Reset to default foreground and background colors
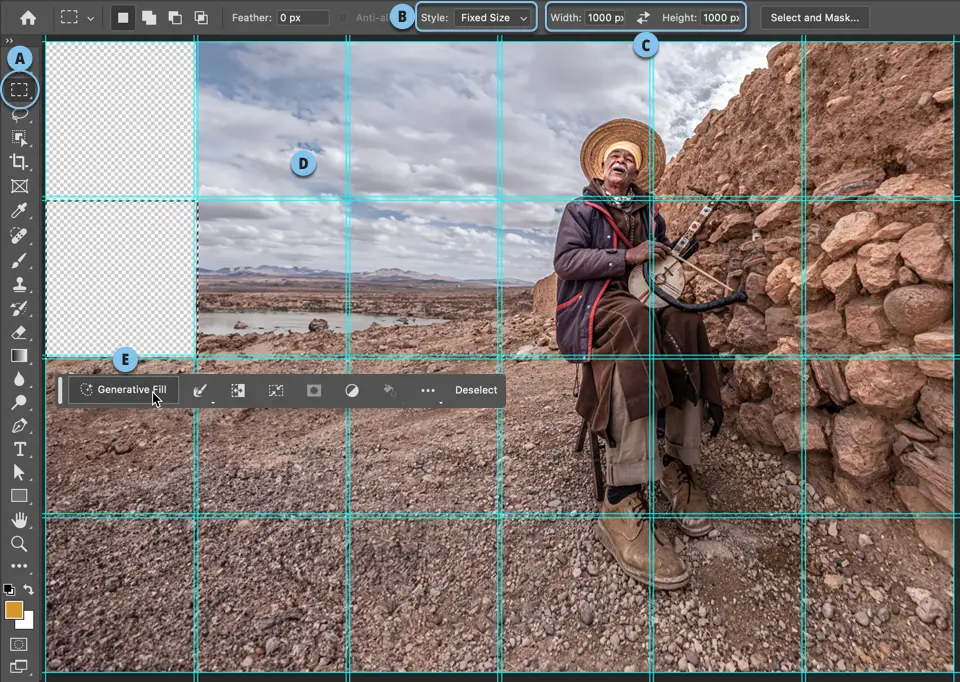The width and height of the screenshot is (960, 682). (x=9, y=590)
